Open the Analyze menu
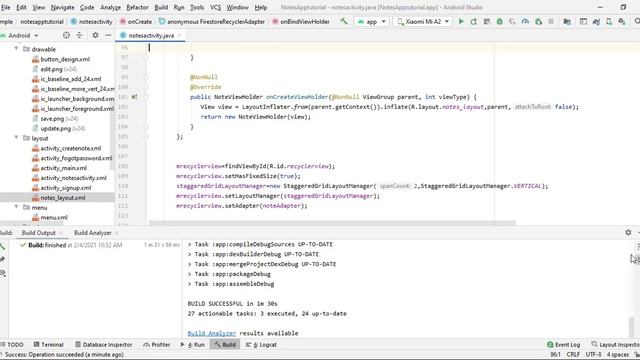The height and width of the screenshot is (360, 640). 110,7
